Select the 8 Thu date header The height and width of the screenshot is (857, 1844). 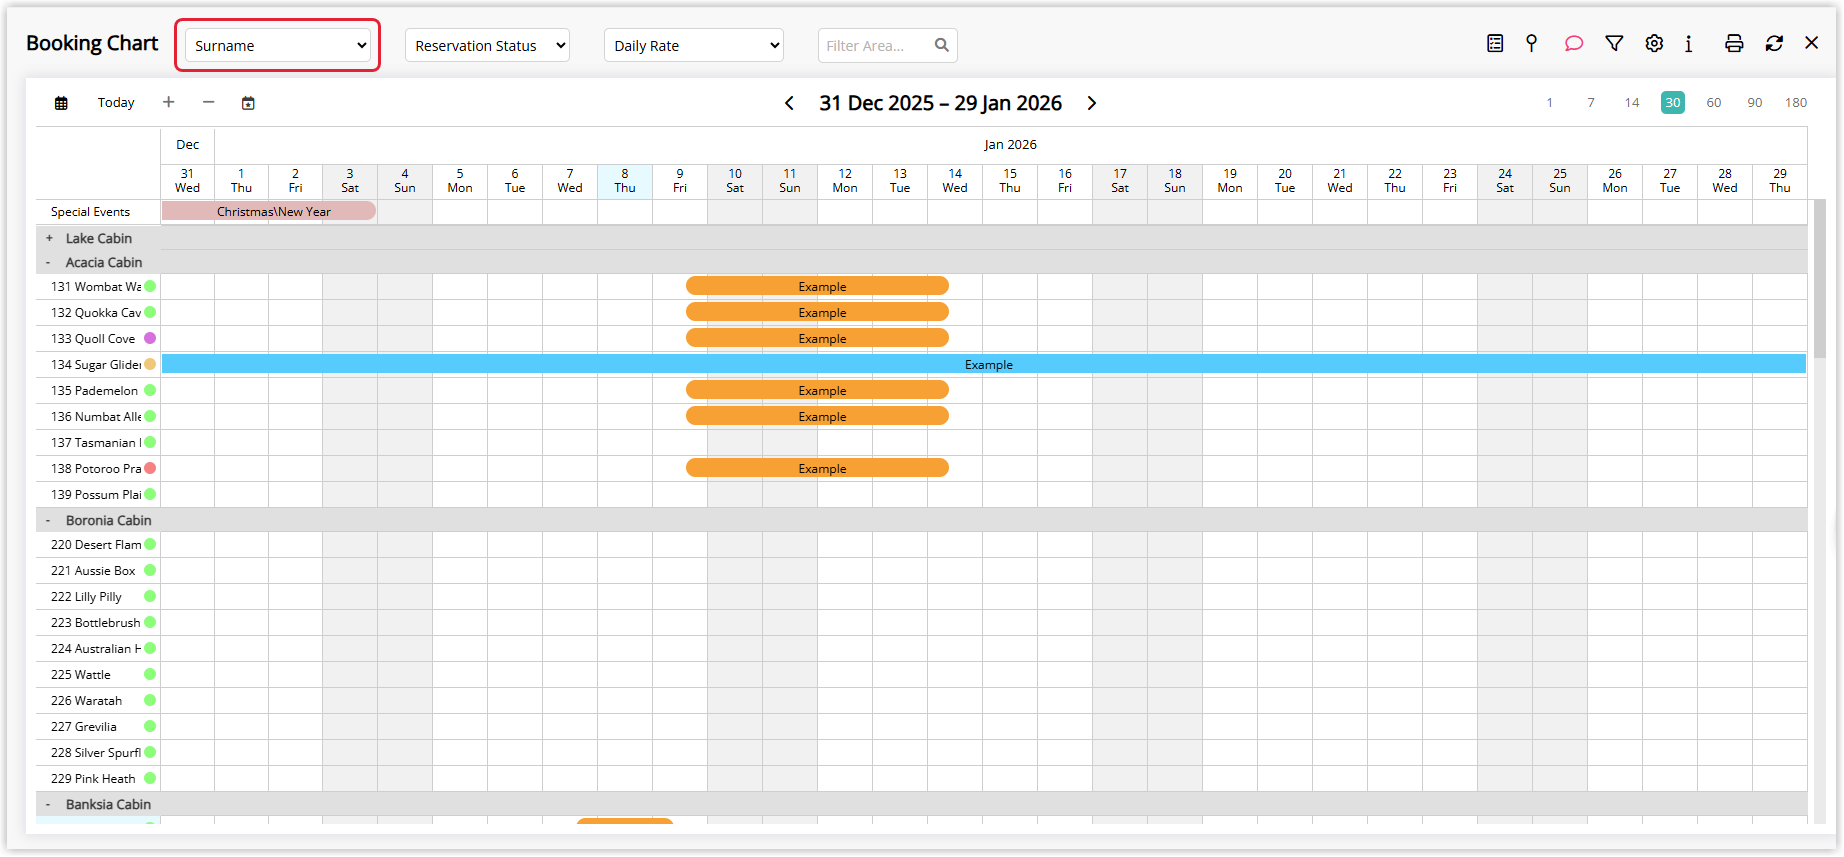tap(625, 181)
